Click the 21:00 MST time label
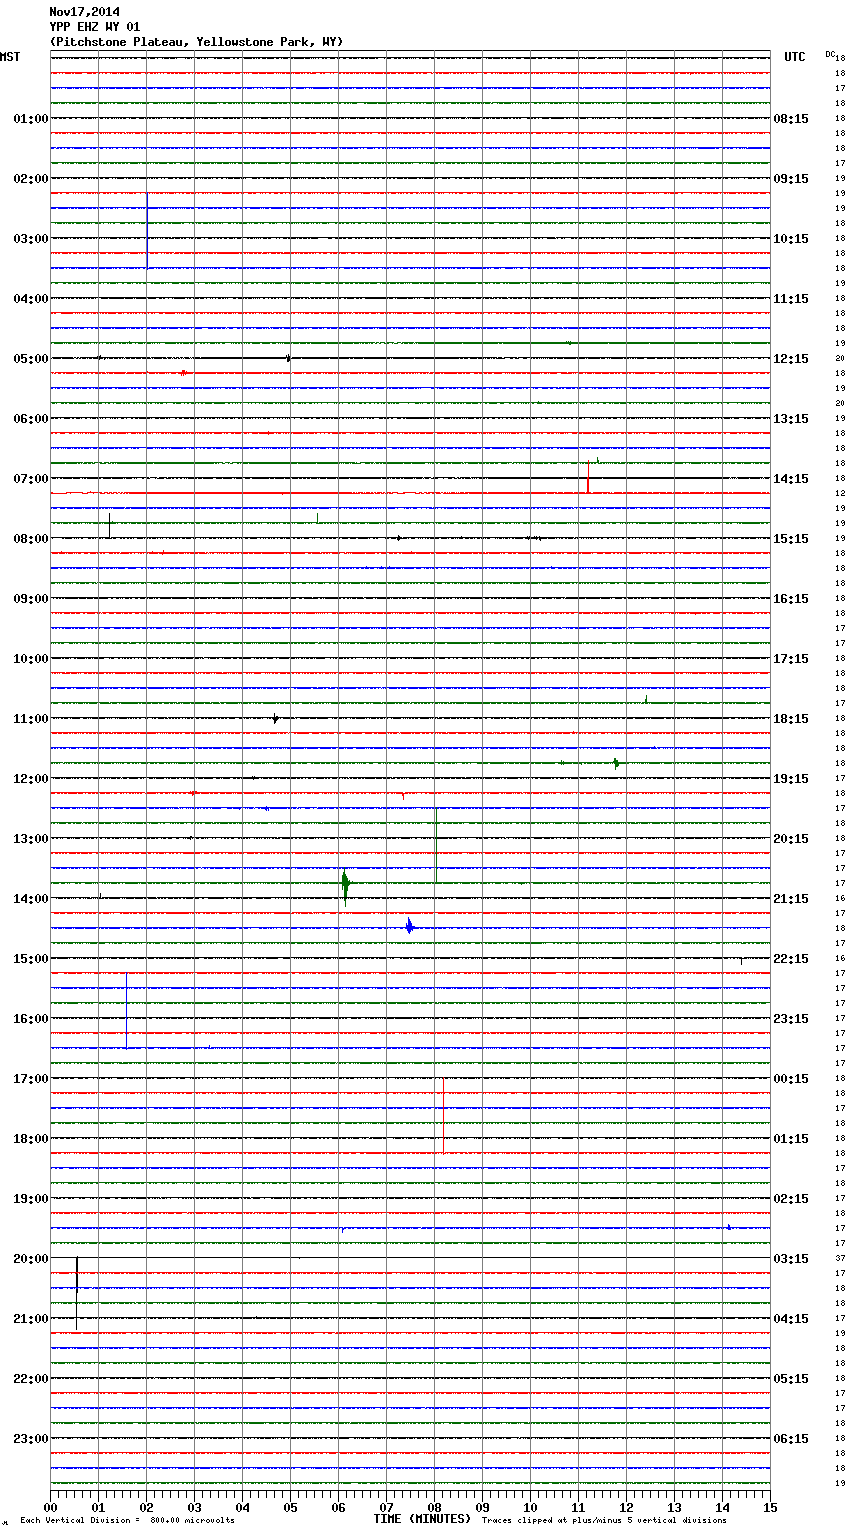Viewport: 850px width, 1534px height. [x=30, y=1319]
